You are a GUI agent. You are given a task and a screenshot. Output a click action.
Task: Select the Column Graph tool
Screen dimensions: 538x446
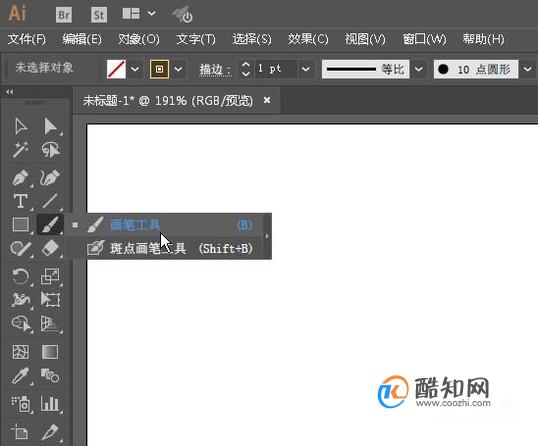(x=50, y=403)
